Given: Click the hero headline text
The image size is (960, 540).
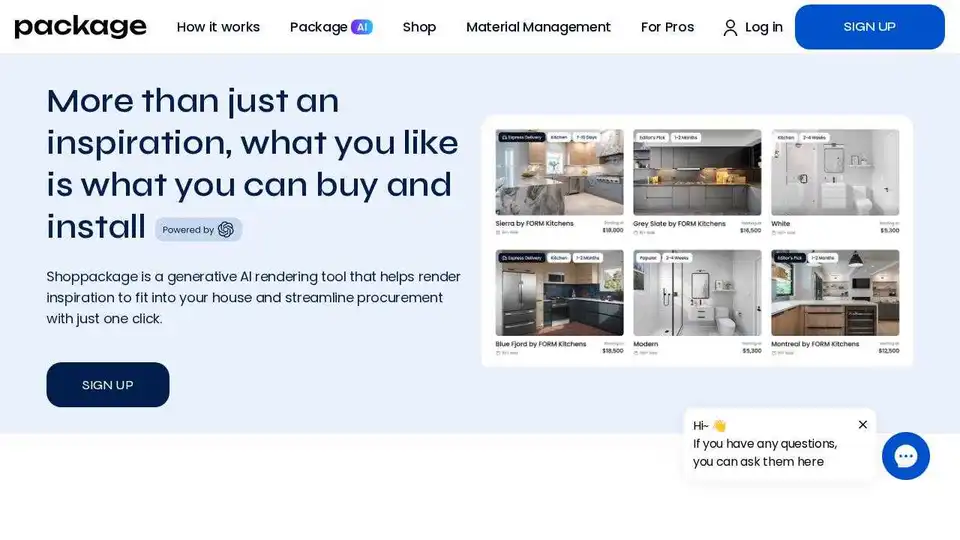Looking at the screenshot, I should tap(252, 163).
